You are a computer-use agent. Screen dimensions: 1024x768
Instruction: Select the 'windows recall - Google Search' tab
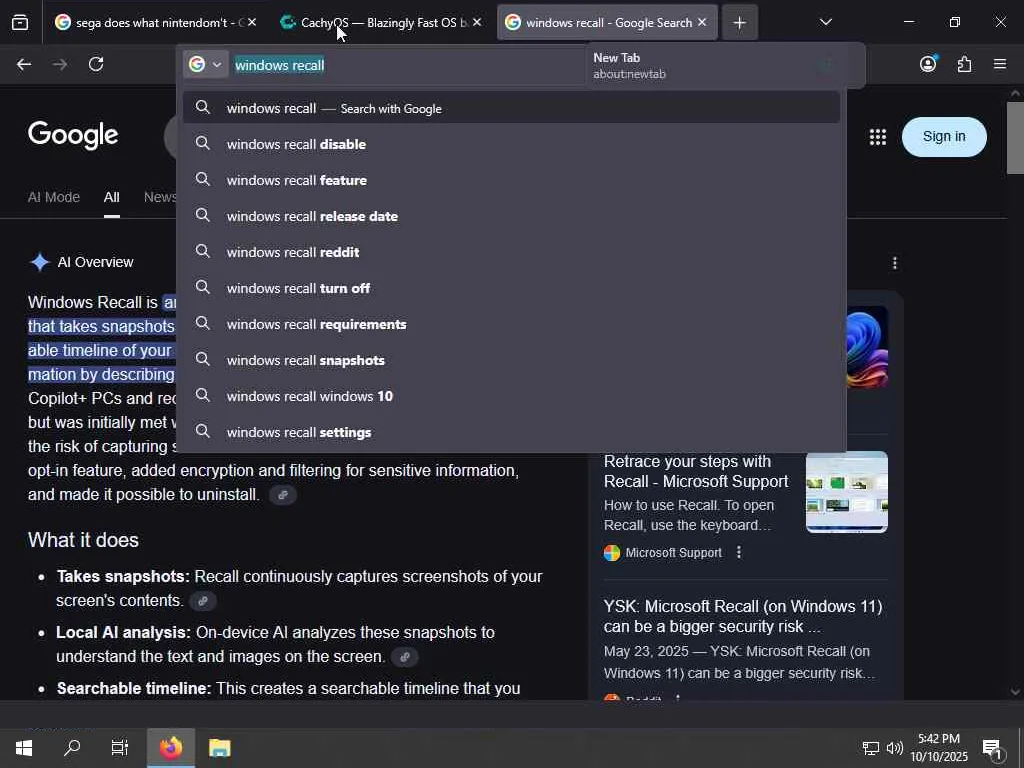[607, 23]
